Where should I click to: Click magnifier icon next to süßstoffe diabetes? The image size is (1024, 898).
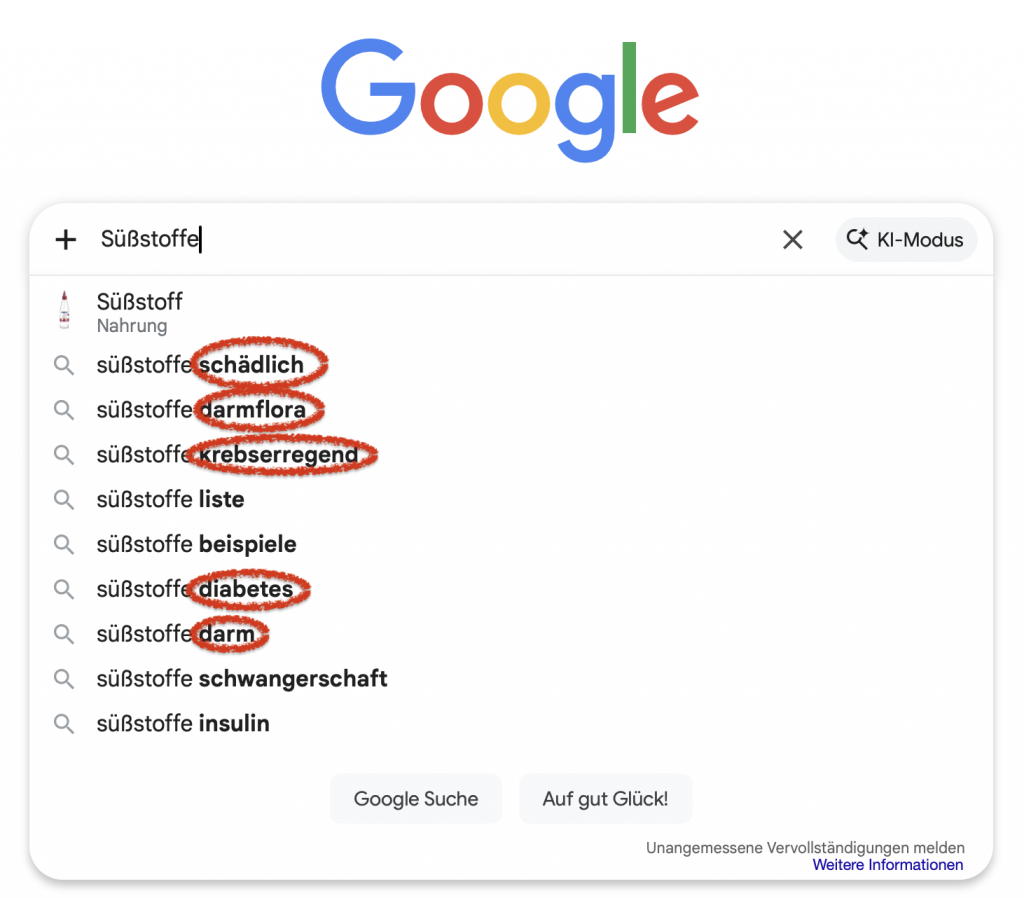tap(64, 589)
